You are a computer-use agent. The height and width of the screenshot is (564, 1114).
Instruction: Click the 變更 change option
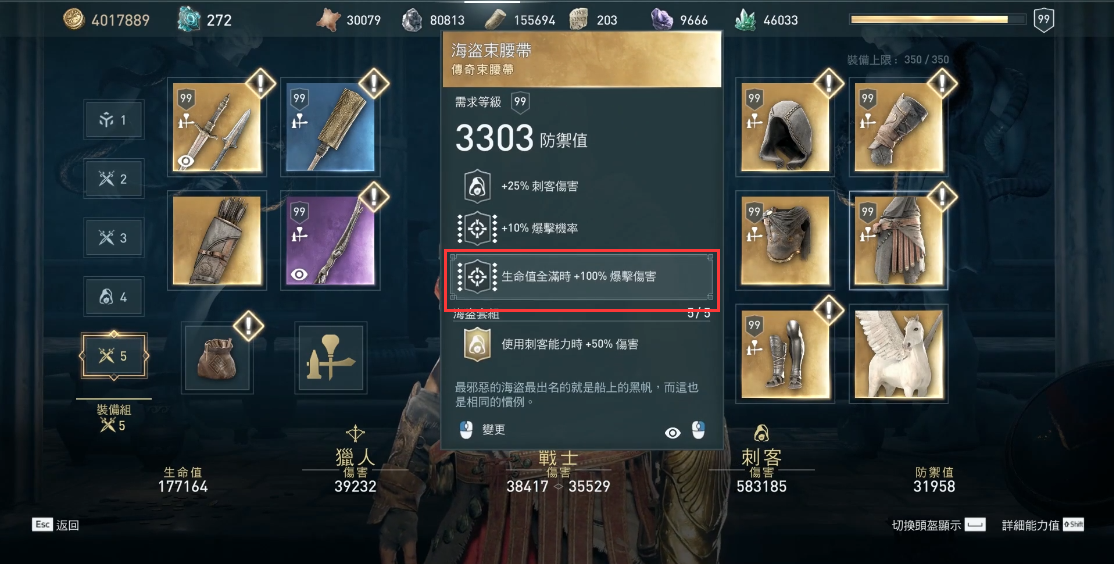[493, 430]
